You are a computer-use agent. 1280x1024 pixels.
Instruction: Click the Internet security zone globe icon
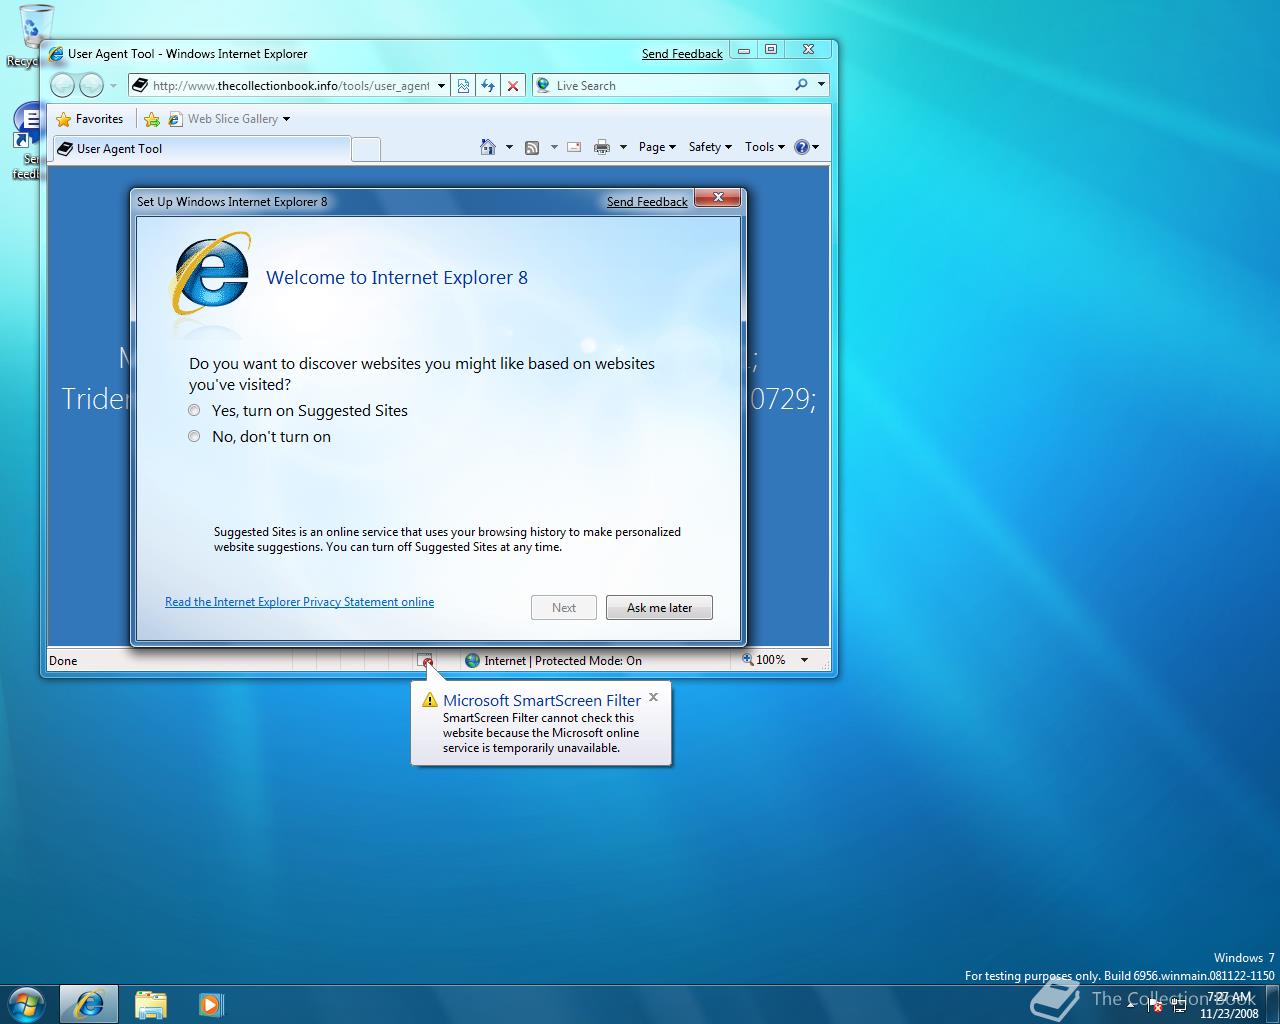click(472, 660)
